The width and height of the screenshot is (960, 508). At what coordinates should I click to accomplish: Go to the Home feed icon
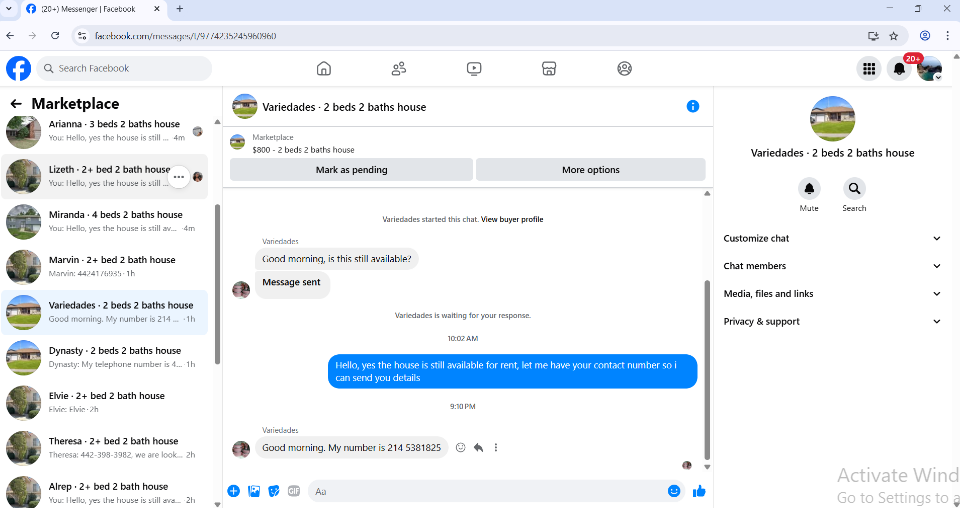tap(324, 69)
